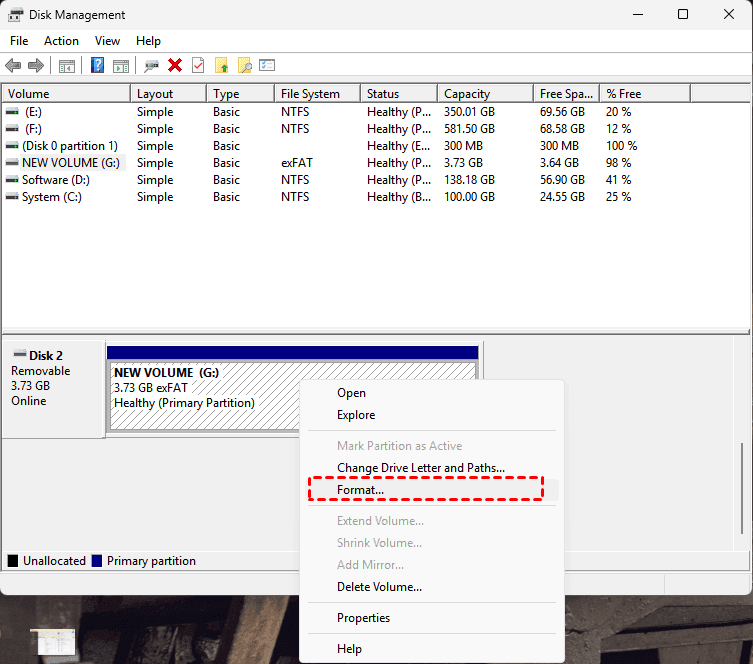Click the Properties checkmark page icon
The width and height of the screenshot is (753, 664).
(198, 66)
